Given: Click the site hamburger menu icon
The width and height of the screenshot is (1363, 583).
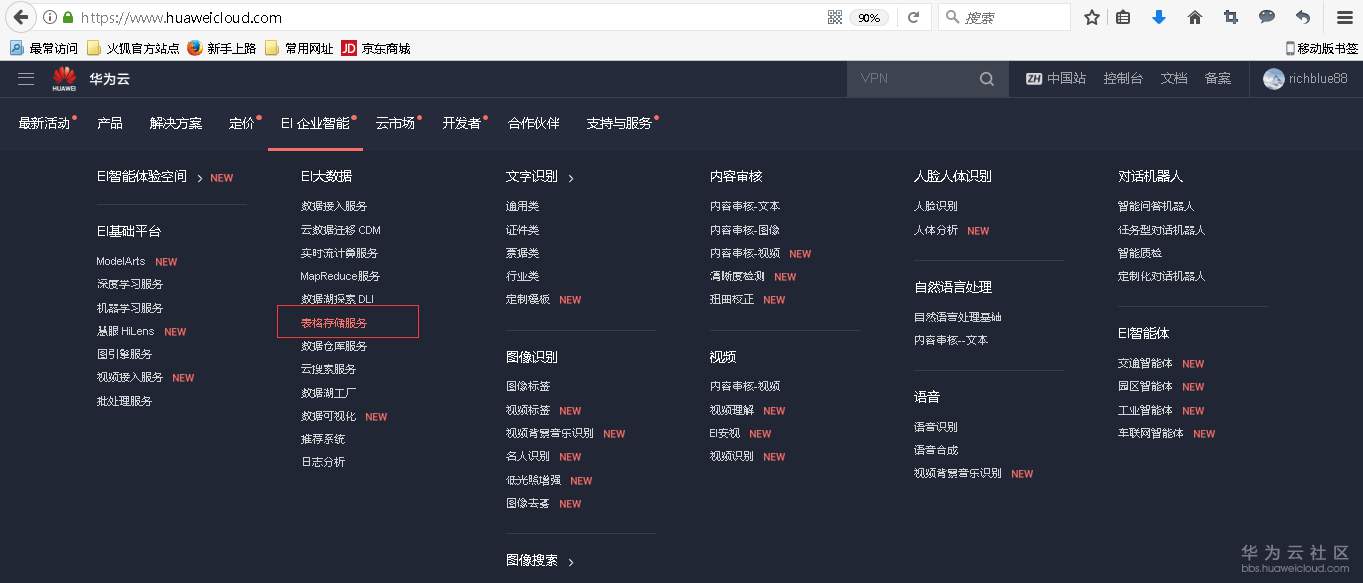Looking at the screenshot, I should coord(26,78).
